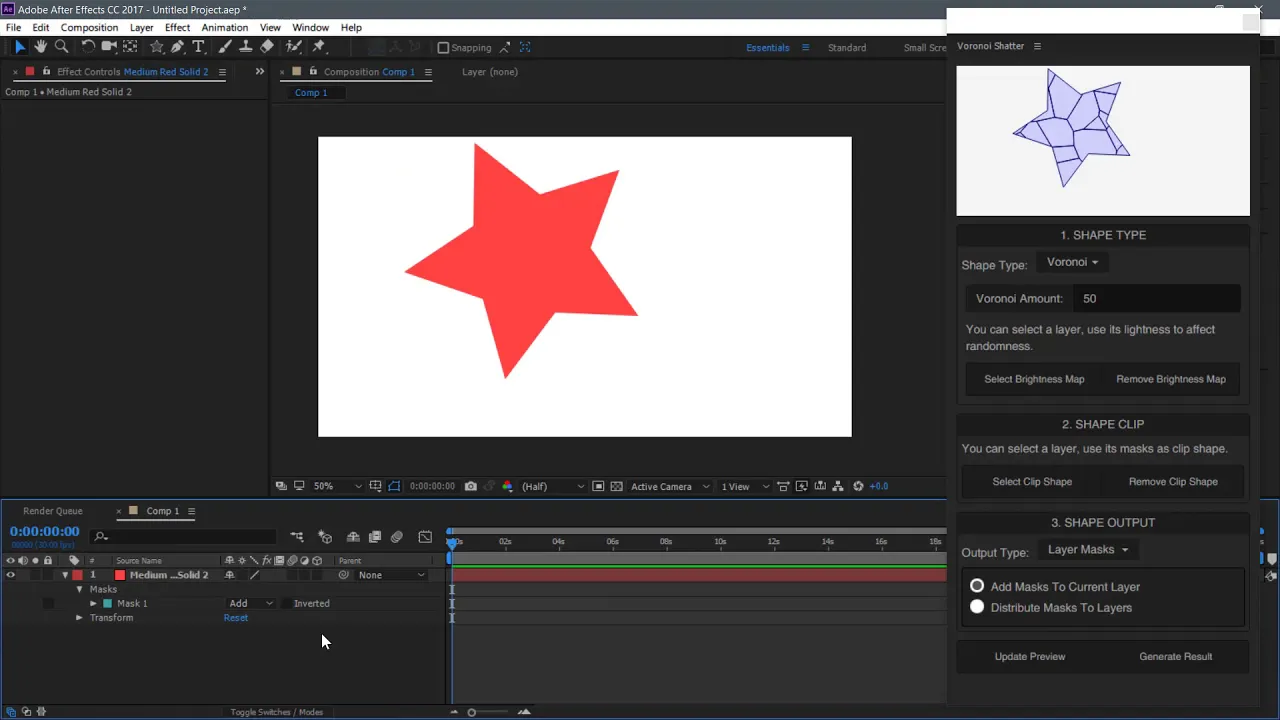Open the Shape Type dropdown in Voronoi Shatter
Screen dimensions: 1280x720
pos(1071,262)
